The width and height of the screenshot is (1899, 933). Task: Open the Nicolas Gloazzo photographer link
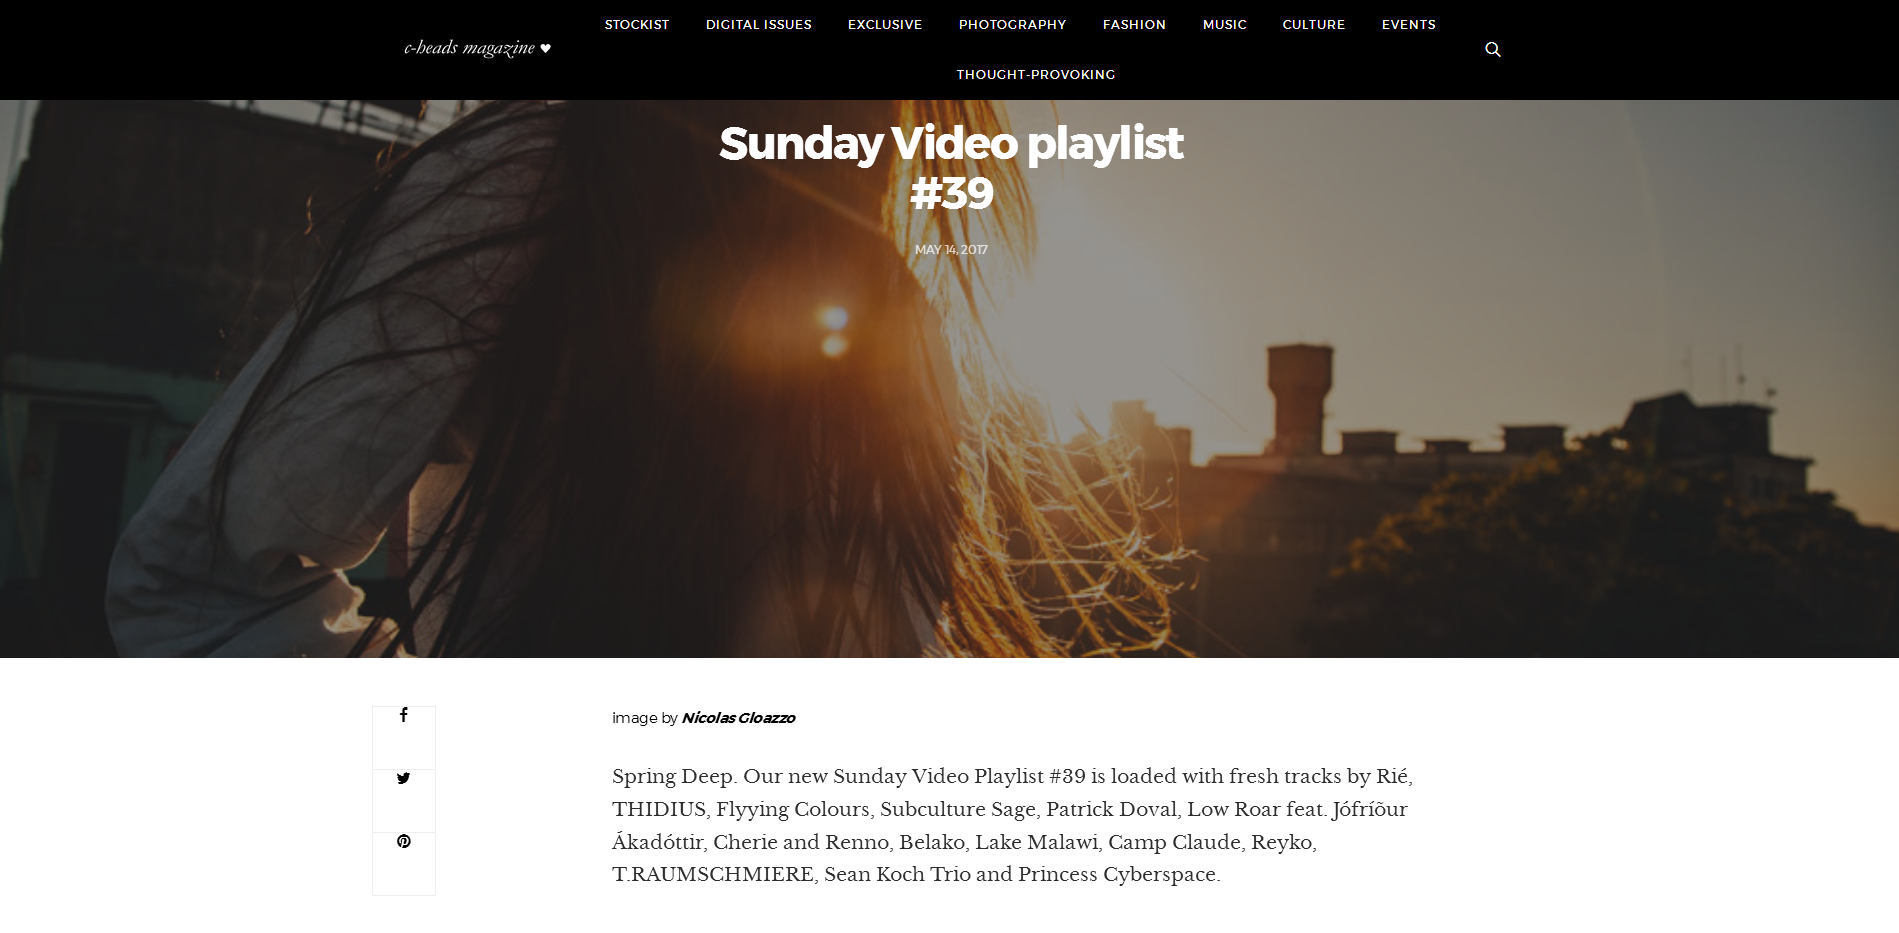point(738,718)
